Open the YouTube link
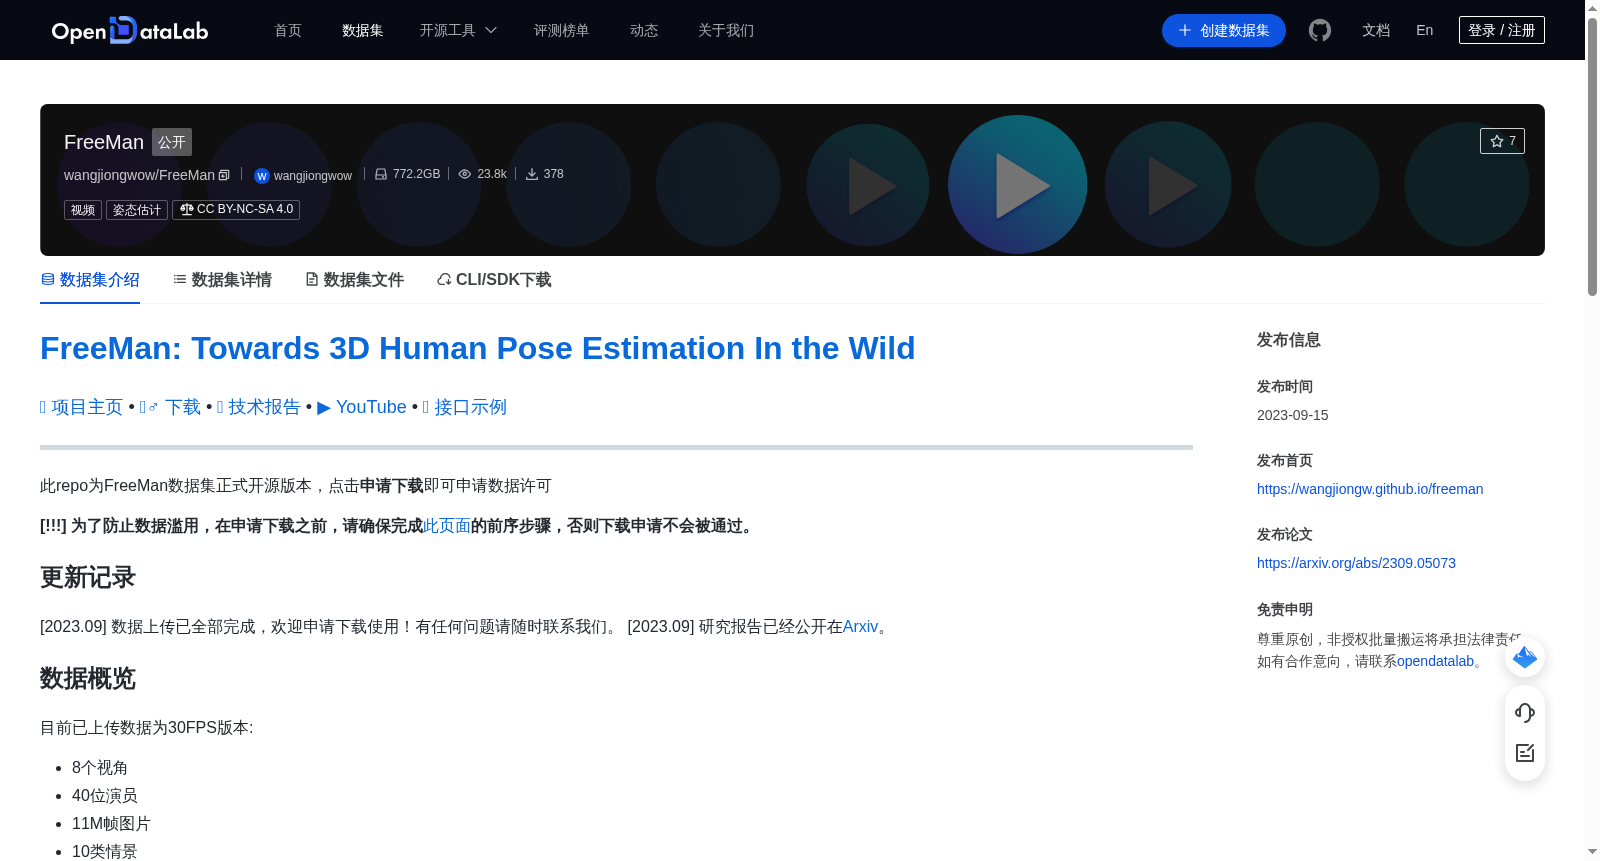Image resolution: width=1600 pixels, height=861 pixels. tap(362, 407)
